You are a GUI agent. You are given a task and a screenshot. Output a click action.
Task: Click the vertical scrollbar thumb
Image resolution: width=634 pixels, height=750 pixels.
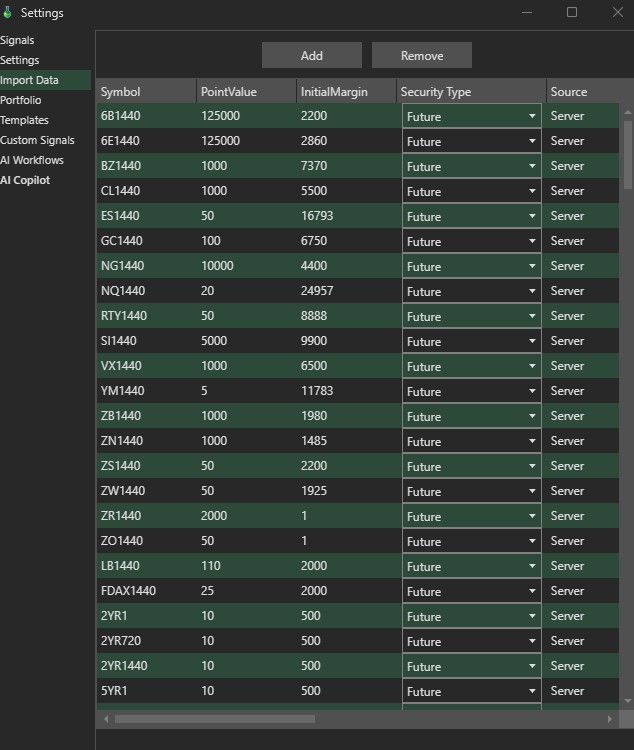click(x=628, y=154)
